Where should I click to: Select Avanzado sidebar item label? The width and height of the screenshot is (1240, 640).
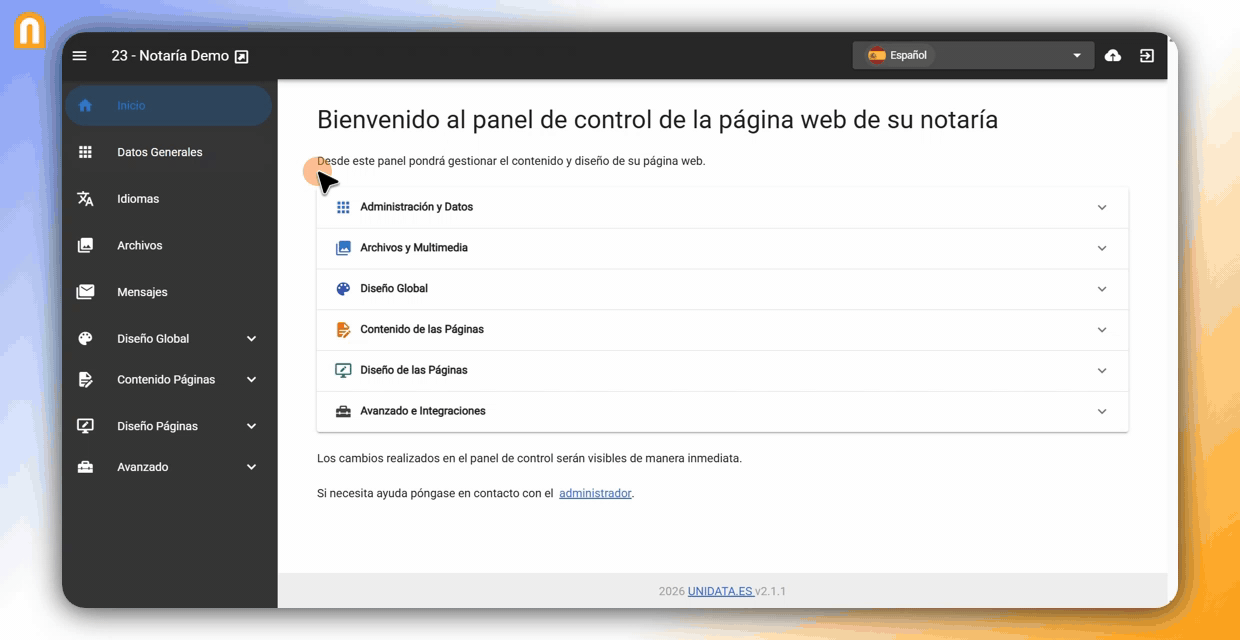pyautogui.click(x=143, y=467)
